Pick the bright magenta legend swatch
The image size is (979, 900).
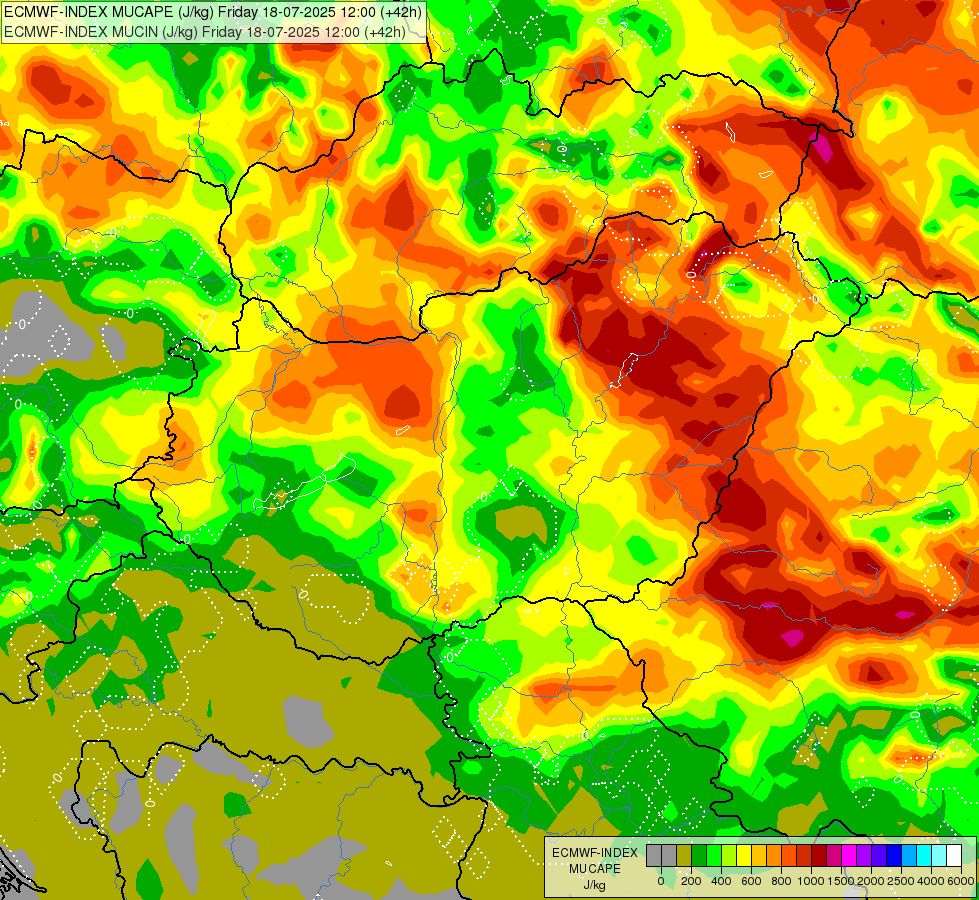pyautogui.click(x=850, y=855)
